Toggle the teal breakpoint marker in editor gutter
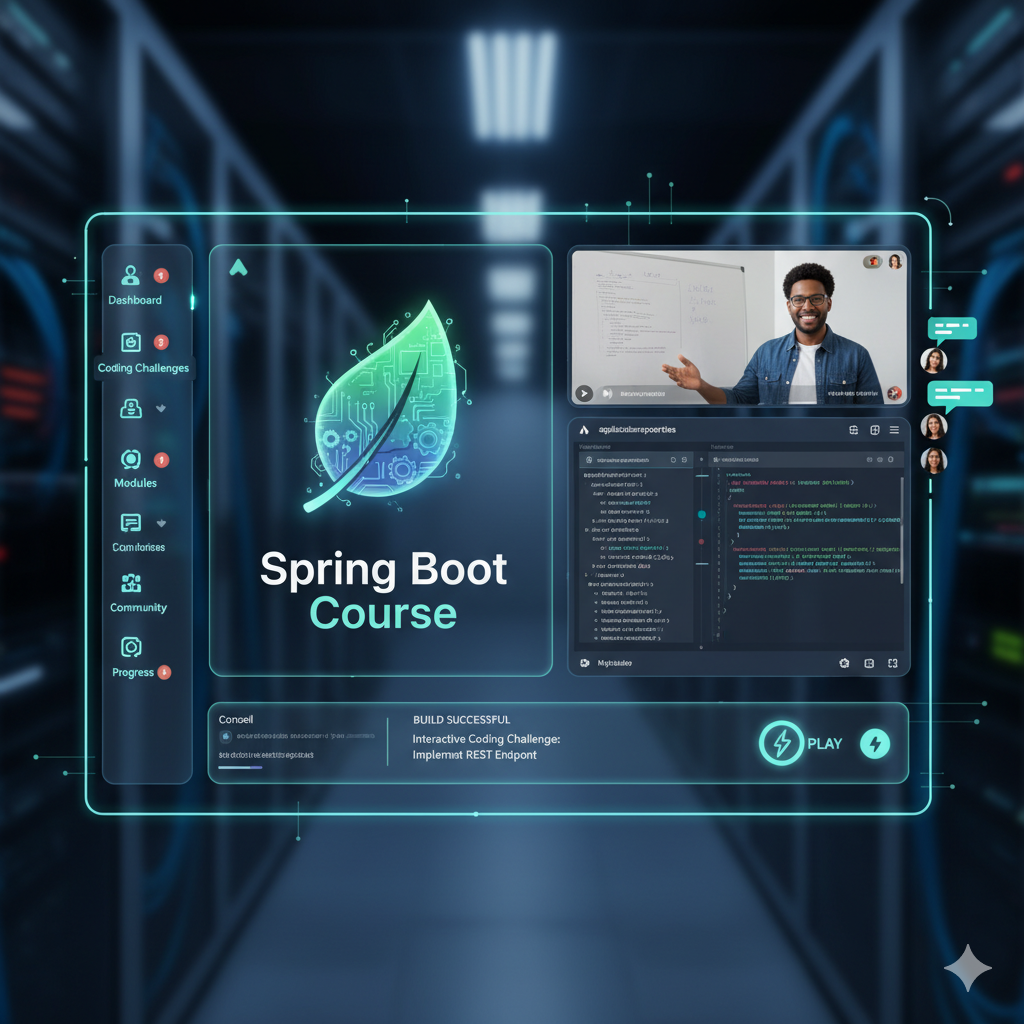The width and height of the screenshot is (1024, 1024). [701, 514]
